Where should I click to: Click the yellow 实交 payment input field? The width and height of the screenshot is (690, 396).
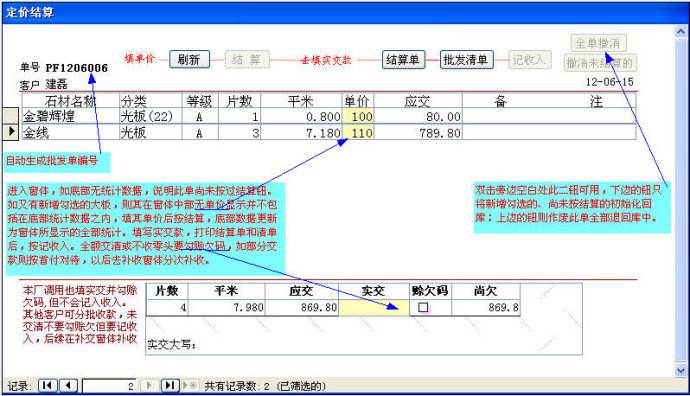[374, 308]
